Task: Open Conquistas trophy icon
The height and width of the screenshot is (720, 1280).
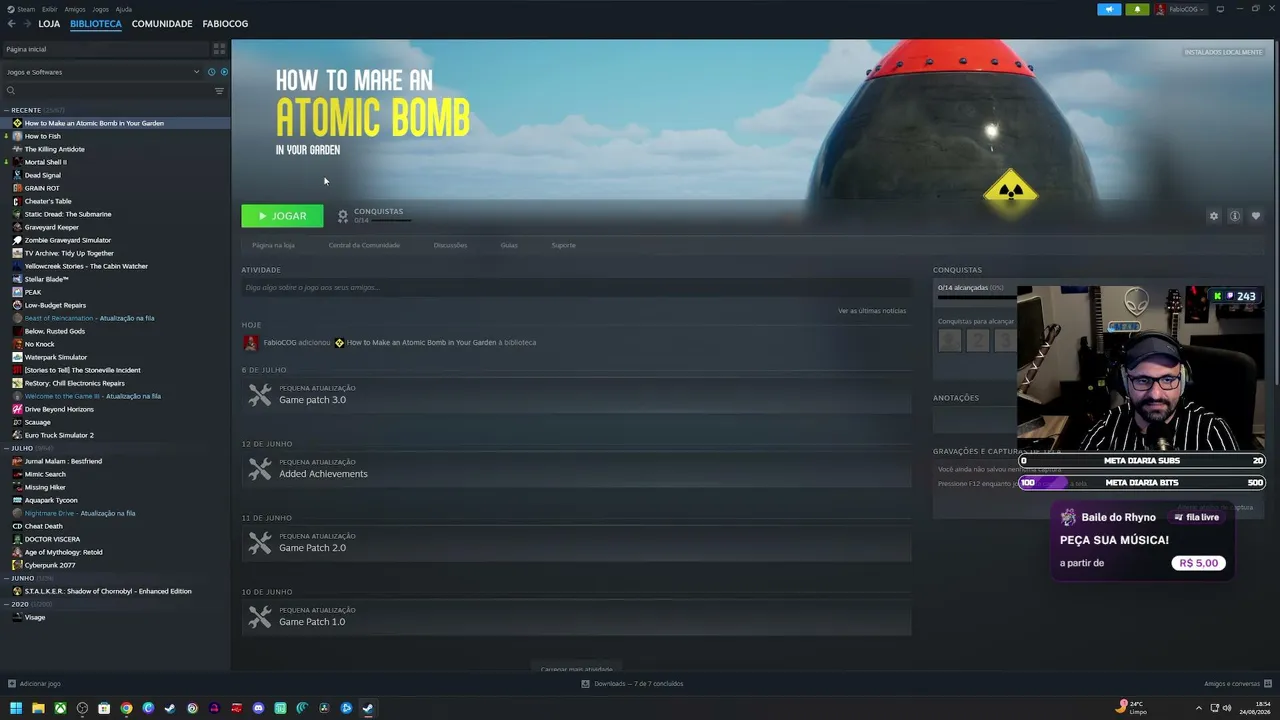Action: (343, 216)
